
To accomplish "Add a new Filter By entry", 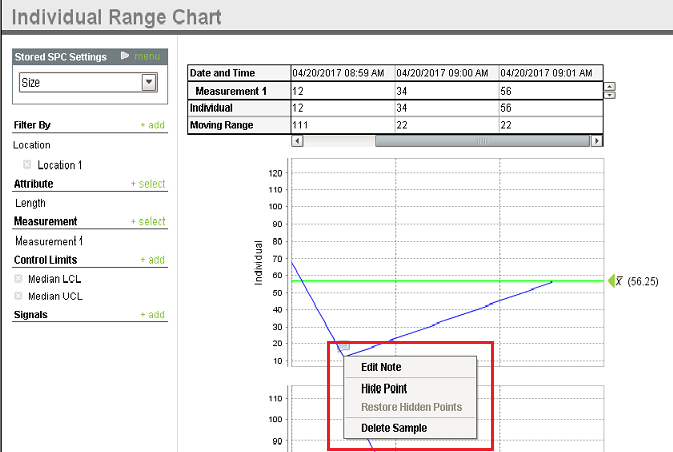I will pos(152,126).
